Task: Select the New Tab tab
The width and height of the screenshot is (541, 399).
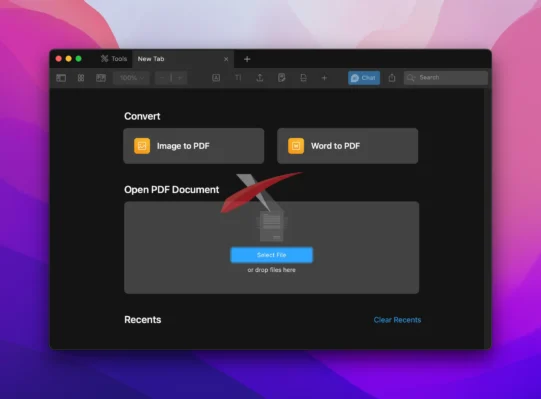Action: pyautogui.click(x=183, y=59)
